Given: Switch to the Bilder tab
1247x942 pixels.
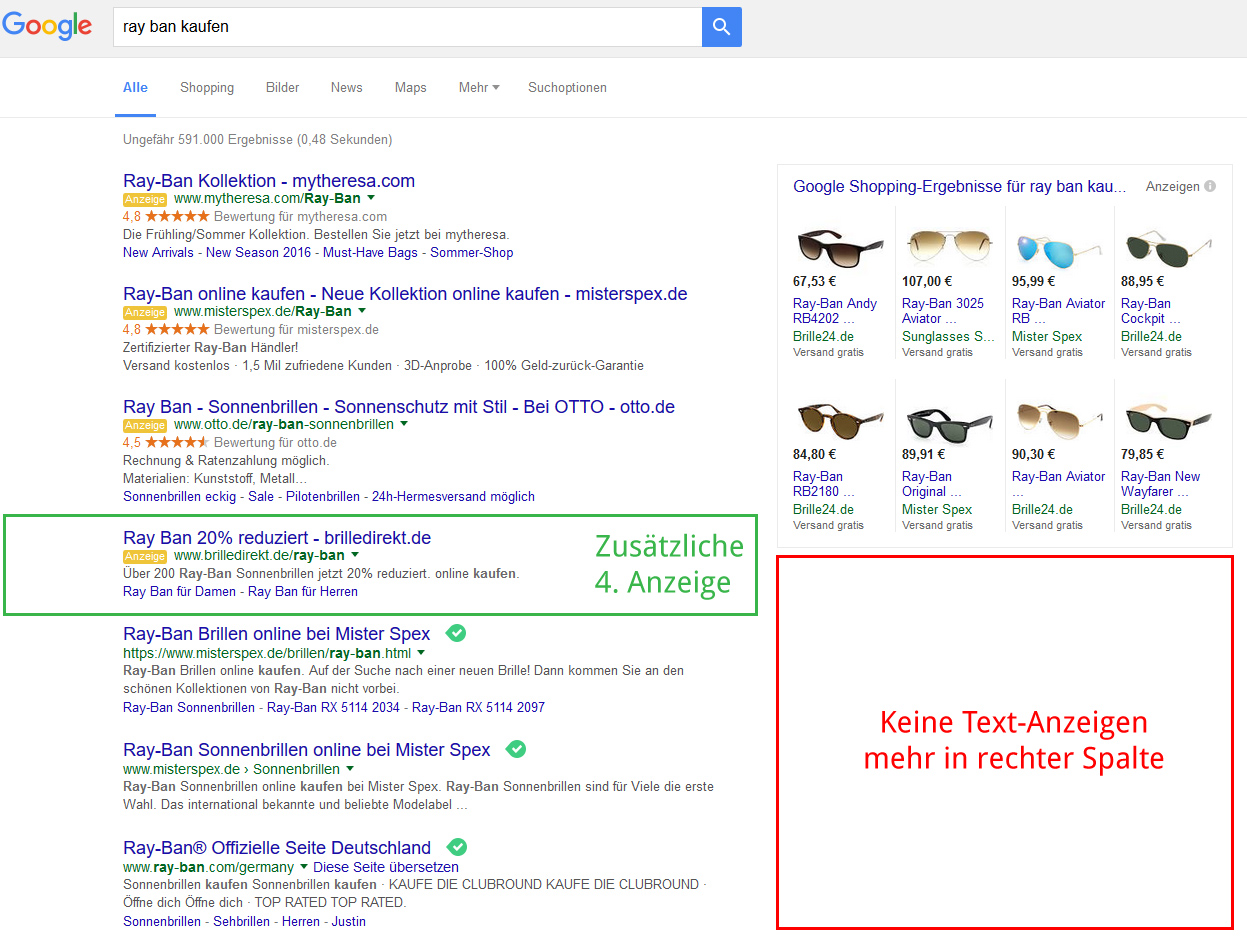Looking at the screenshot, I should coord(283,88).
